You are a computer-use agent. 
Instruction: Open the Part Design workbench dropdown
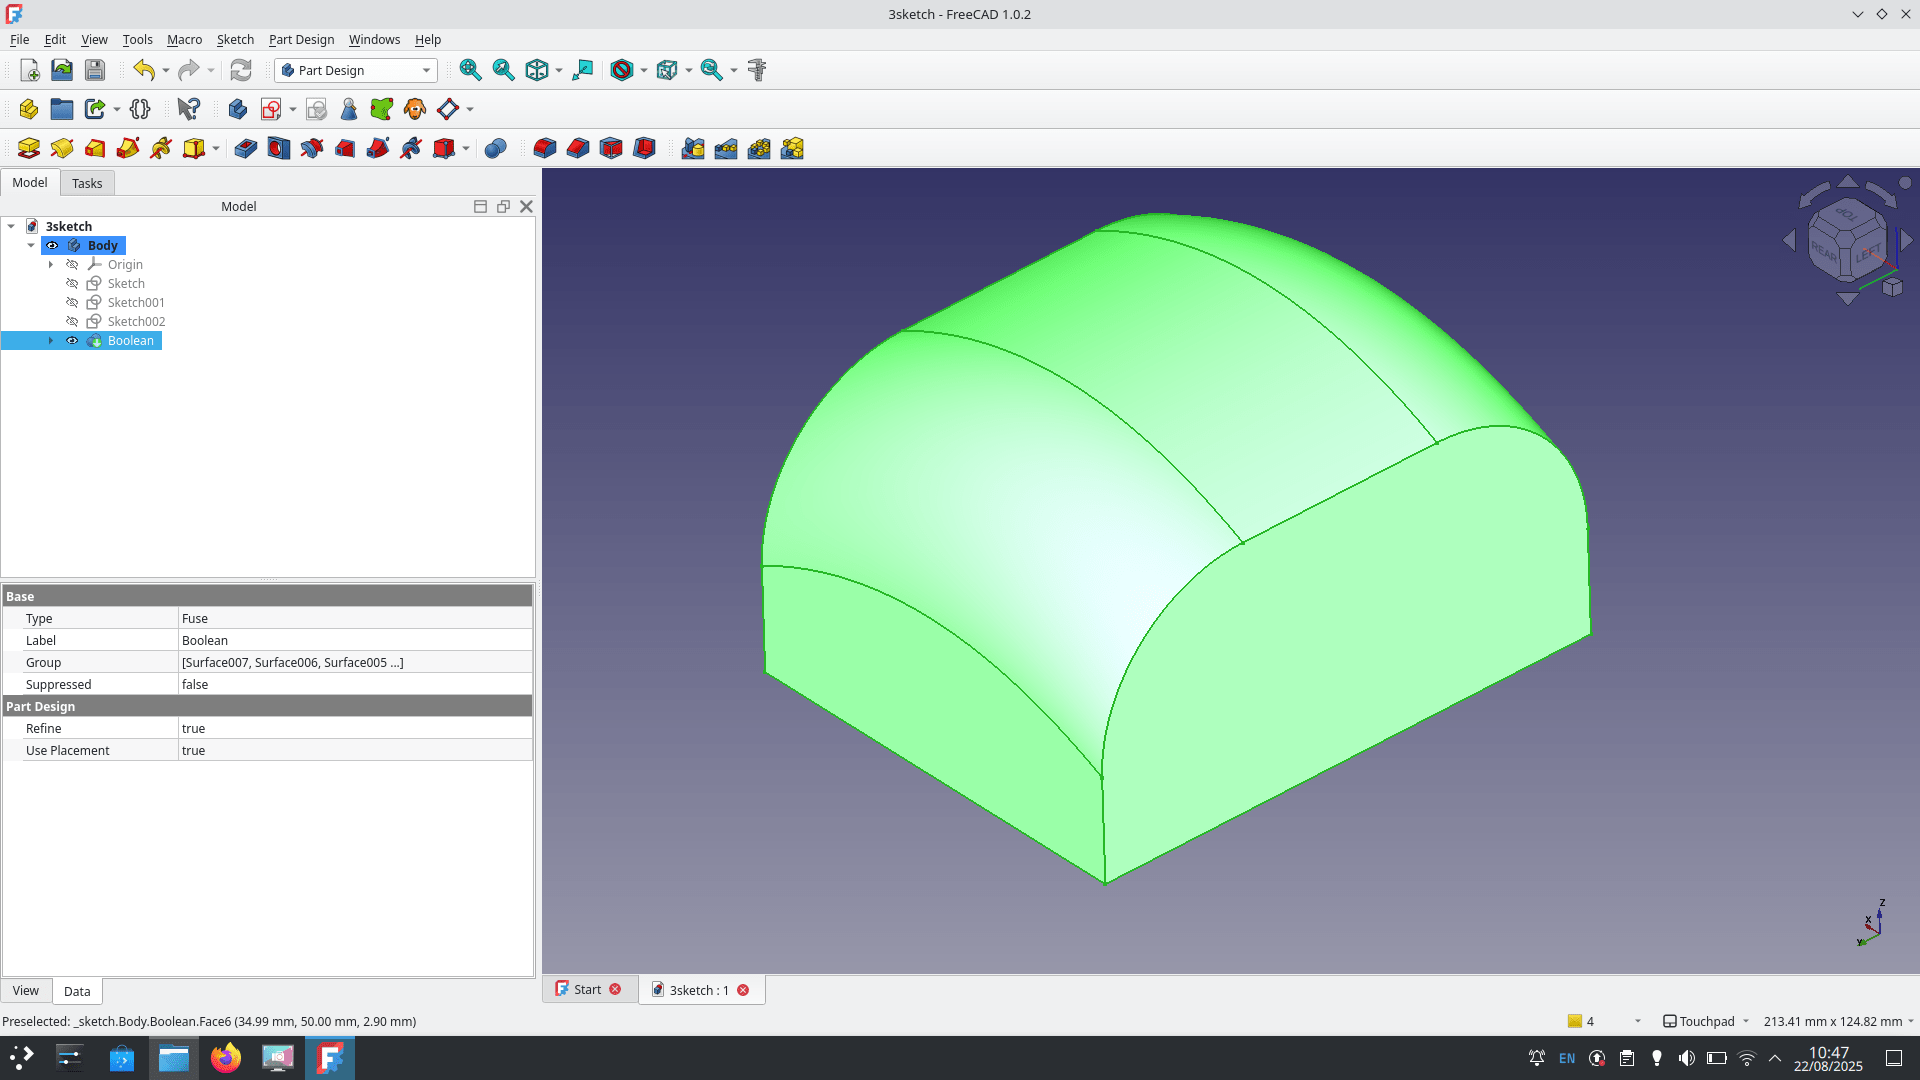356,70
